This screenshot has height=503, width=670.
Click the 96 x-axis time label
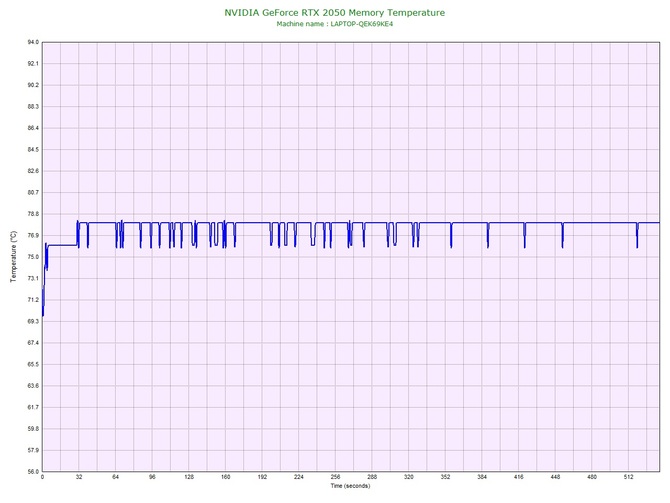pos(152,477)
